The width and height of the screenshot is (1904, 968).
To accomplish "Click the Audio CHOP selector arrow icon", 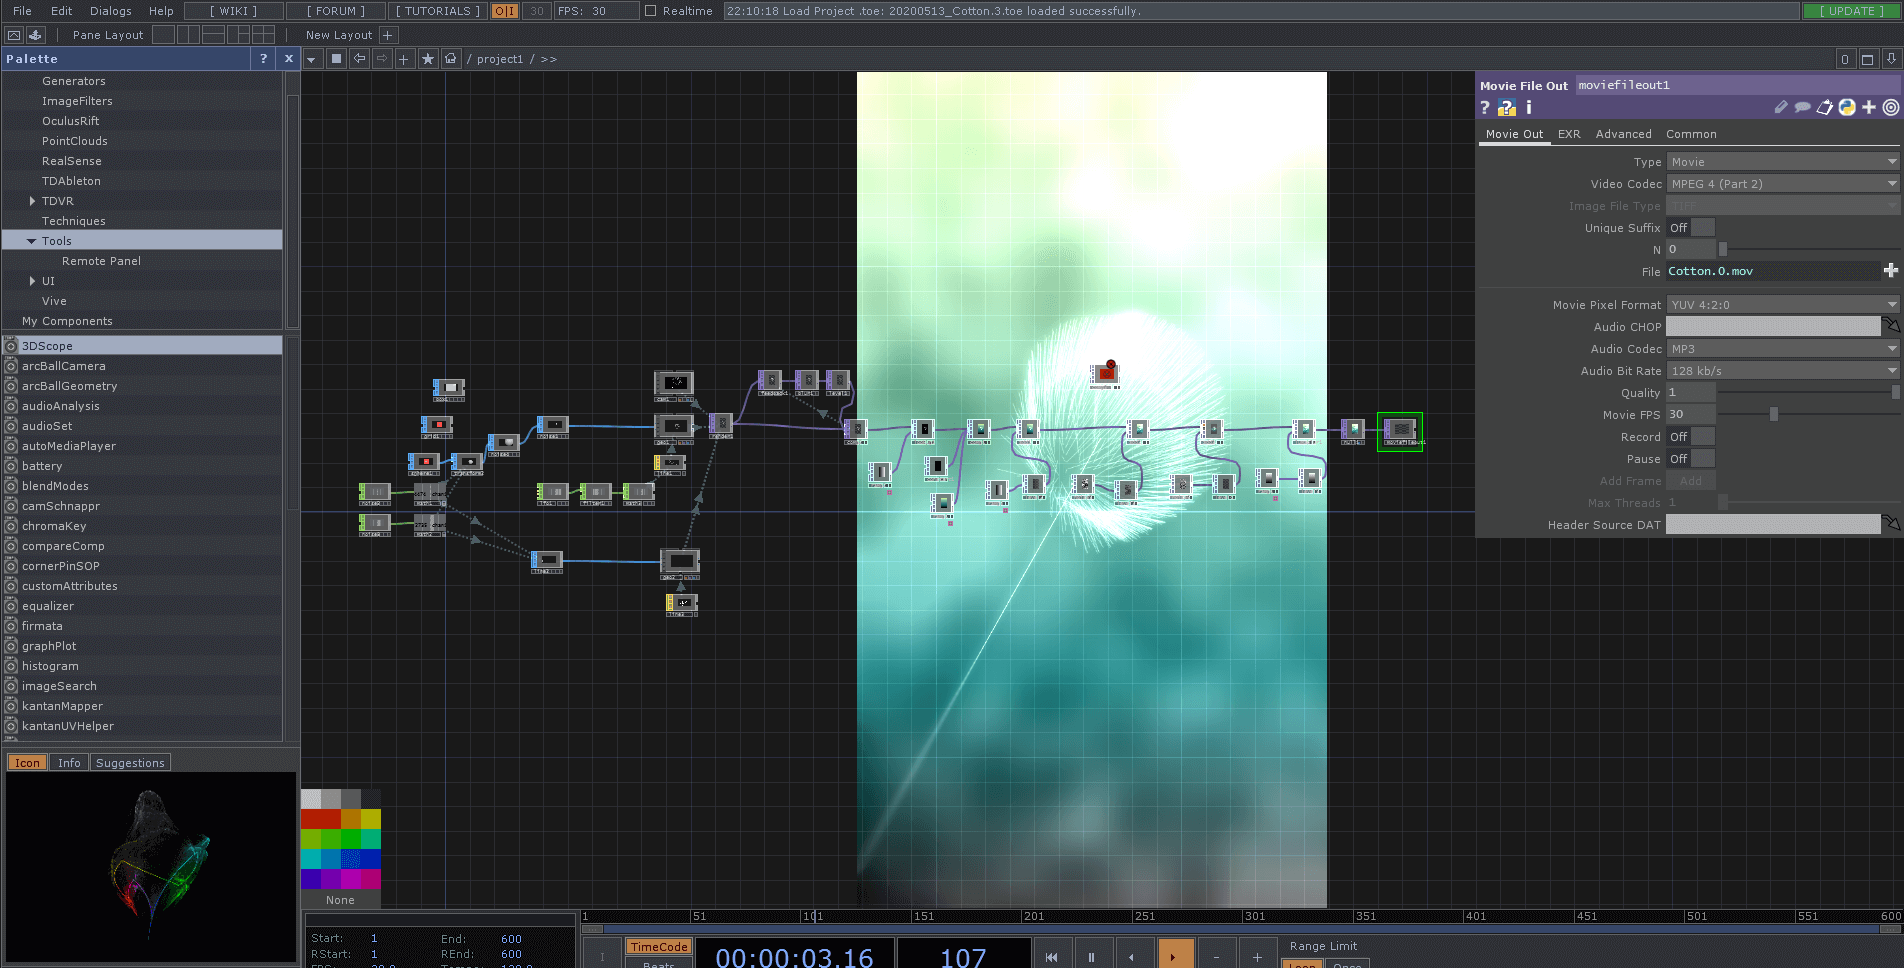I will pyautogui.click(x=1890, y=326).
